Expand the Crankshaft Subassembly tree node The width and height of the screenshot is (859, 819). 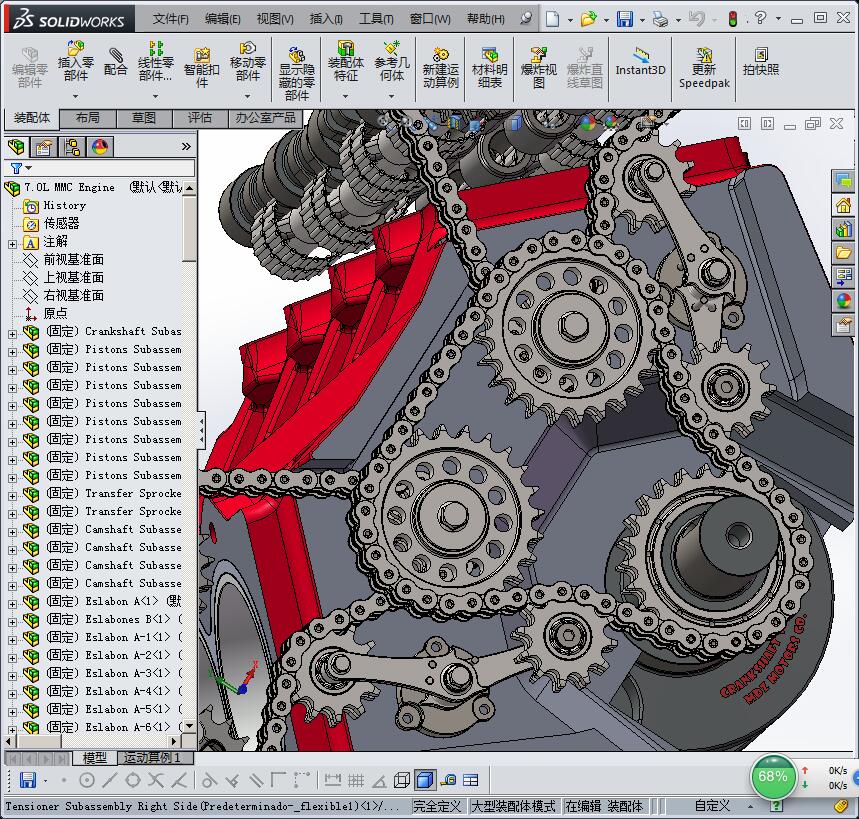[x=12, y=332]
